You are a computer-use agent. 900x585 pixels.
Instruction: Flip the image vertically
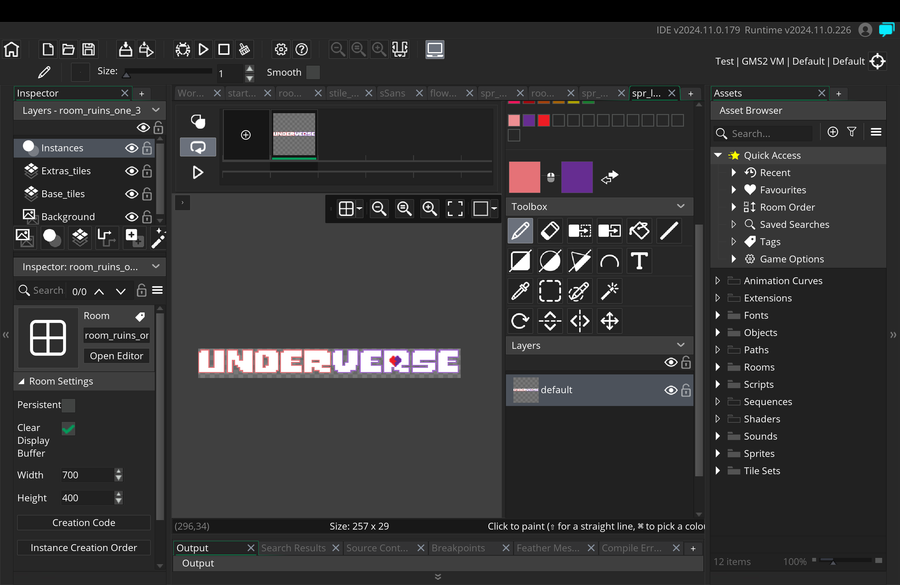pos(550,321)
